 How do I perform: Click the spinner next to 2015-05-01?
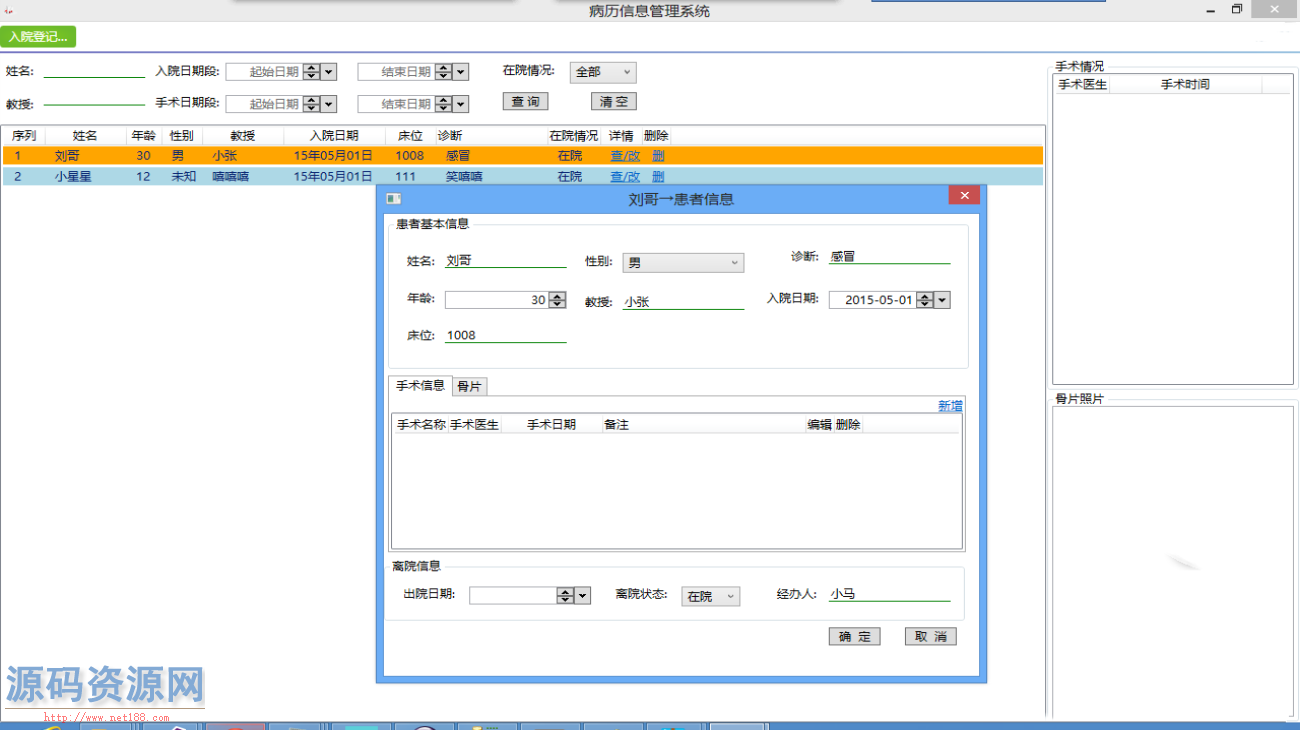[925, 300]
